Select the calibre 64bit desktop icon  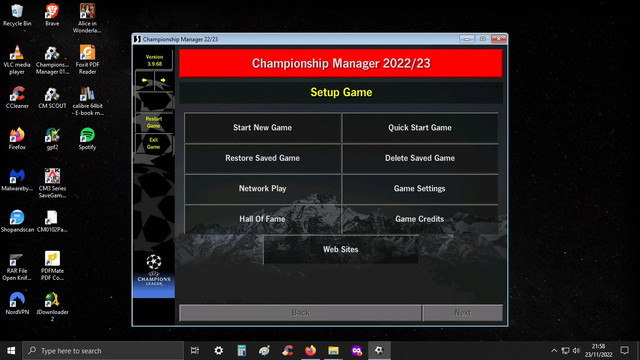point(87,101)
